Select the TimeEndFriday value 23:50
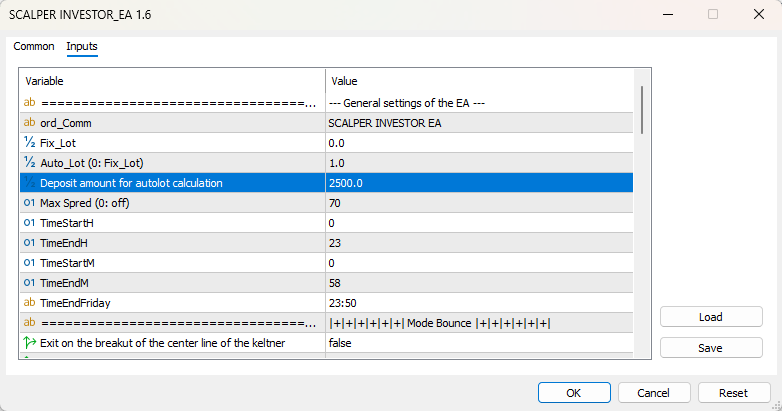This screenshot has width=782, height=411. coord(342,303)
